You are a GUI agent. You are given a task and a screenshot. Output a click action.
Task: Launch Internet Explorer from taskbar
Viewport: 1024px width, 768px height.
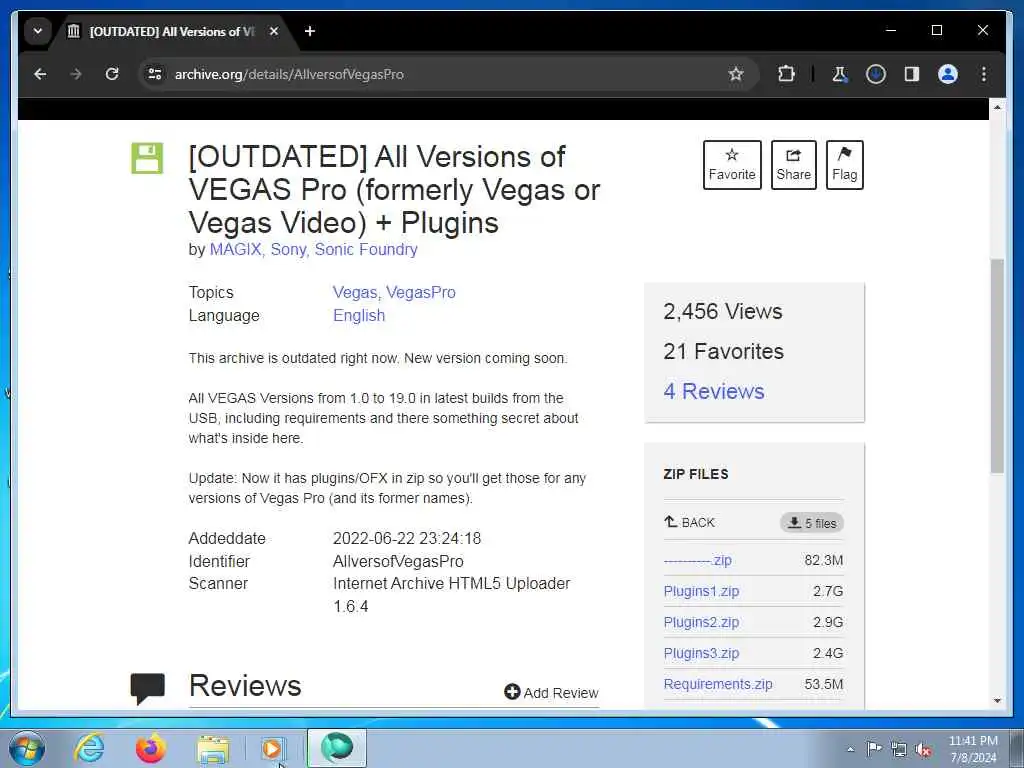(89, 748)
